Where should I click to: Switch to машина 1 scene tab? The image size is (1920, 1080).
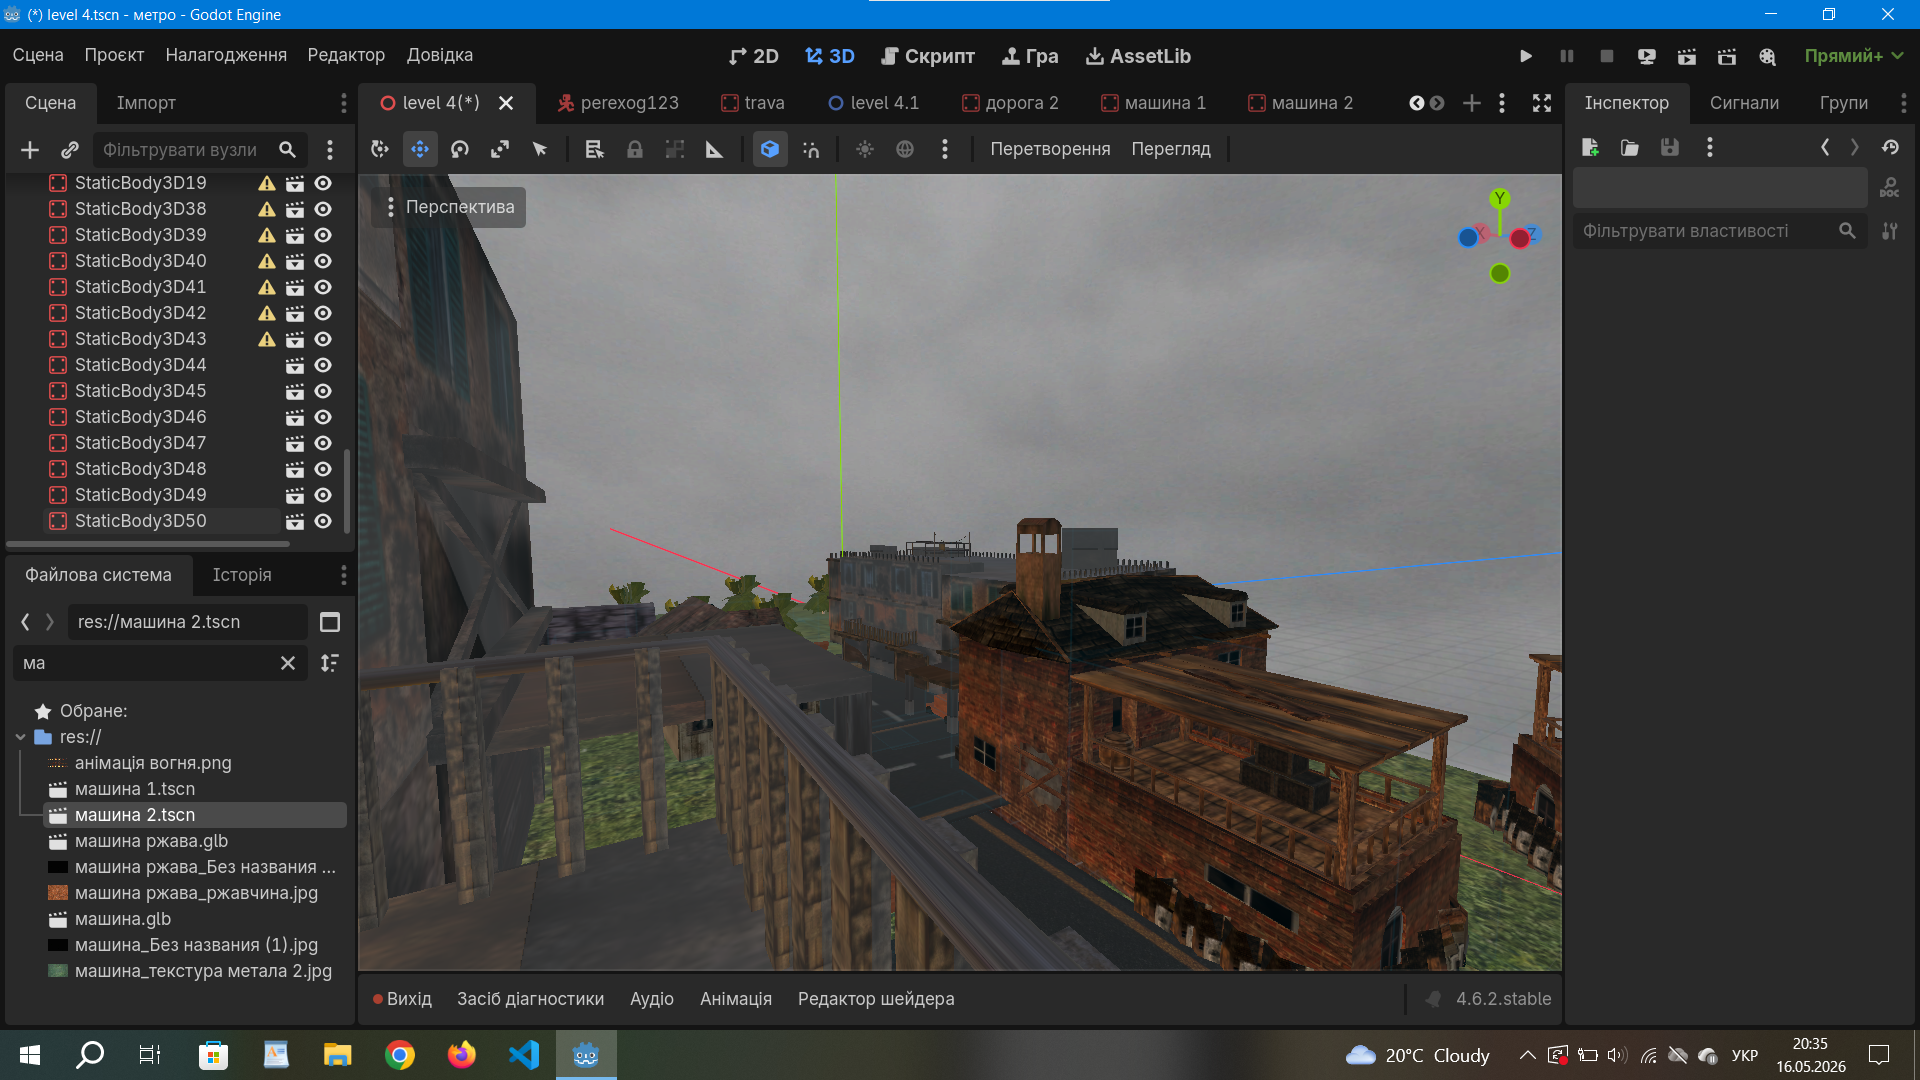coord(1154,103)
